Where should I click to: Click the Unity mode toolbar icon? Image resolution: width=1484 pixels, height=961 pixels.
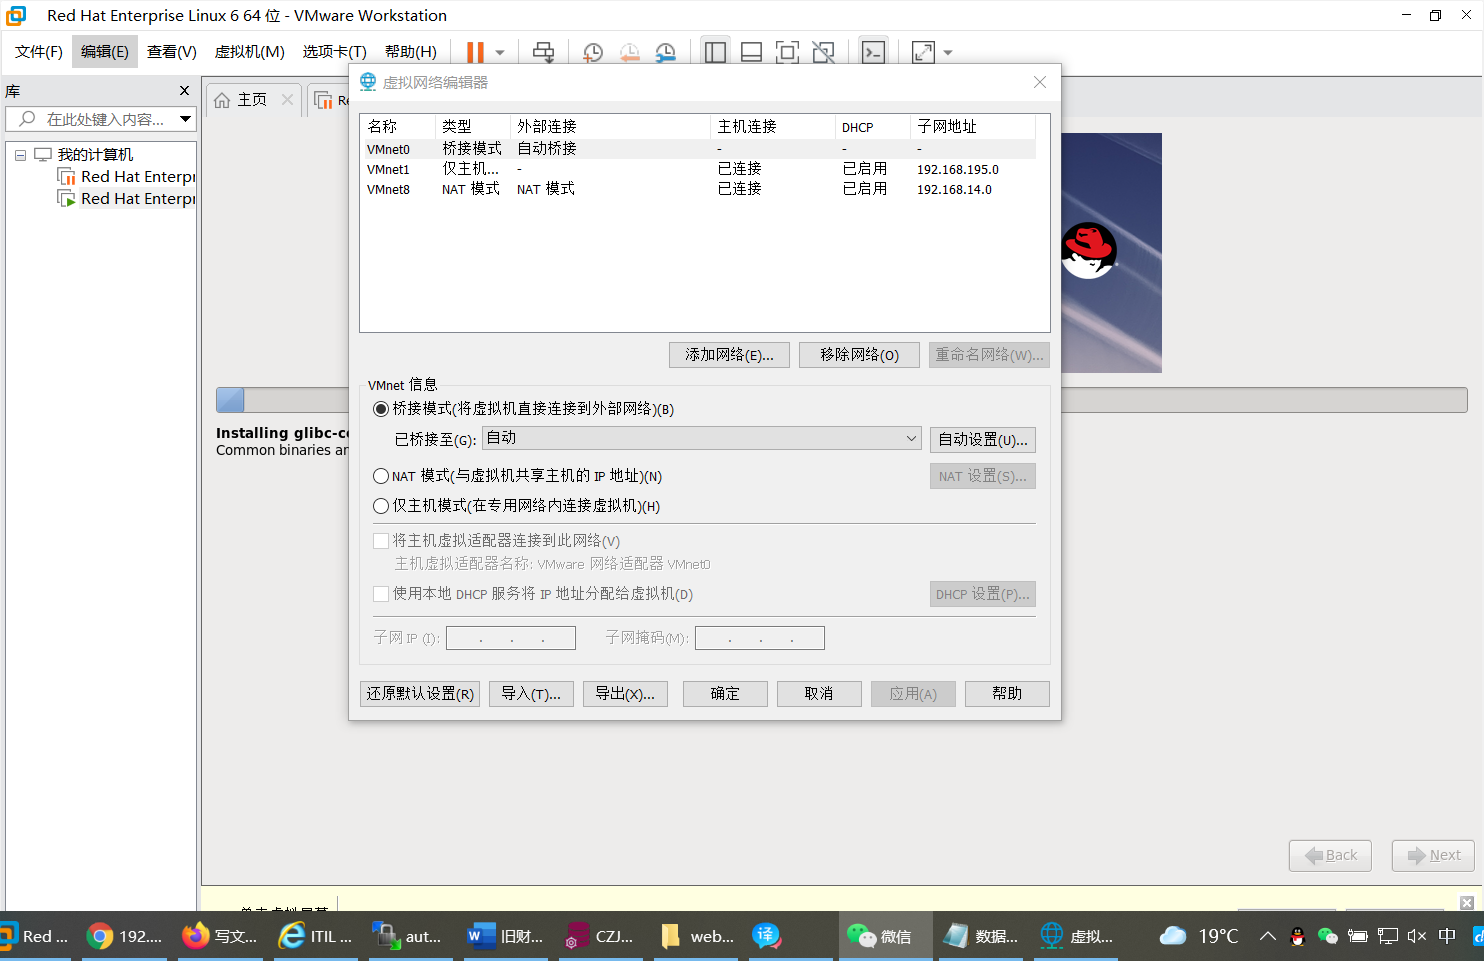coord(823,52)
